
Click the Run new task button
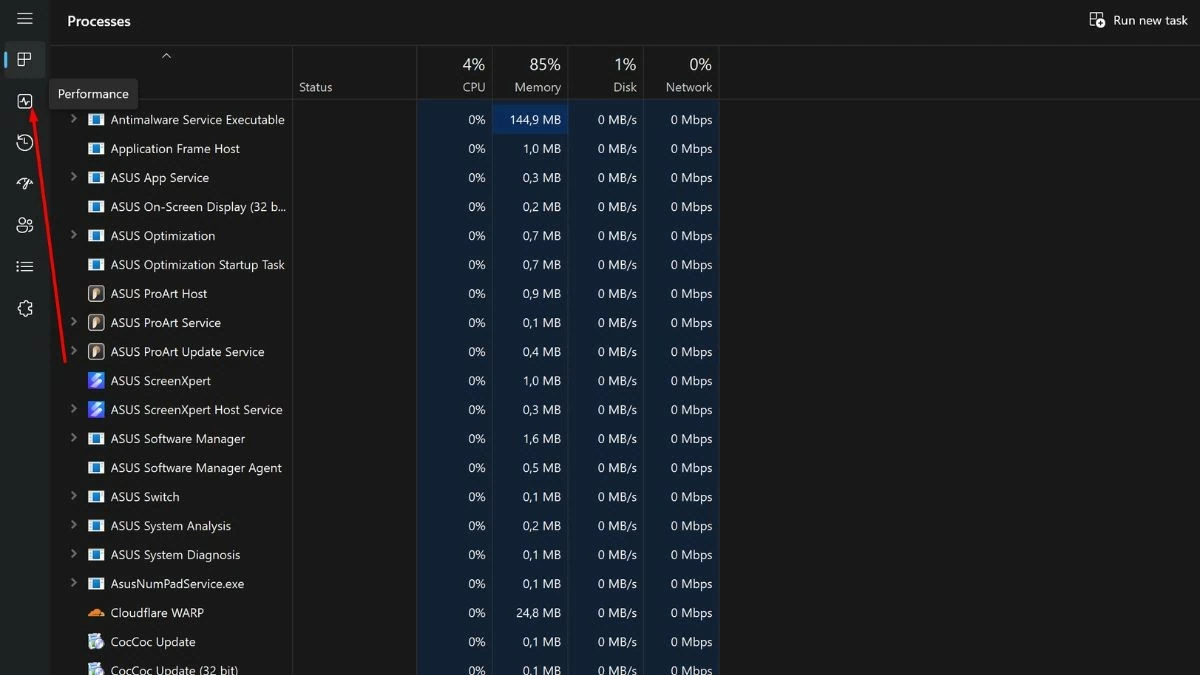(1138, 20)
